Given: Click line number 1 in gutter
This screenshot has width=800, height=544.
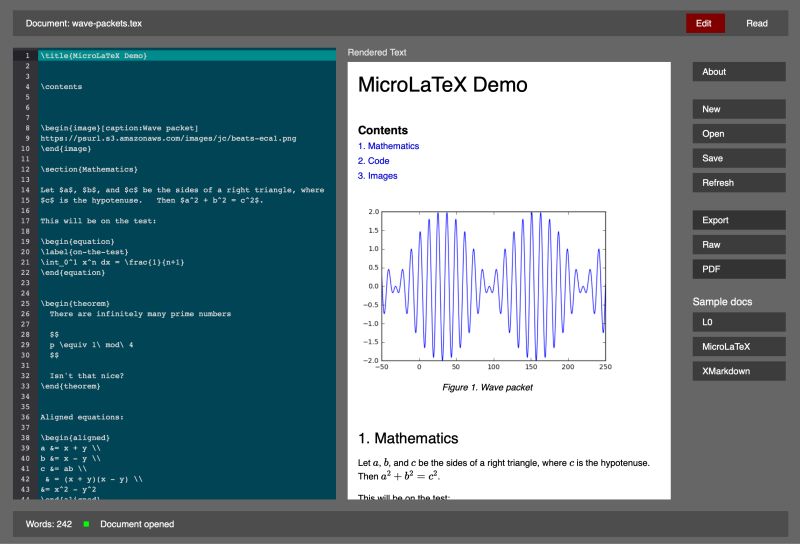Looking at the screenshot, I should [26, 55].
